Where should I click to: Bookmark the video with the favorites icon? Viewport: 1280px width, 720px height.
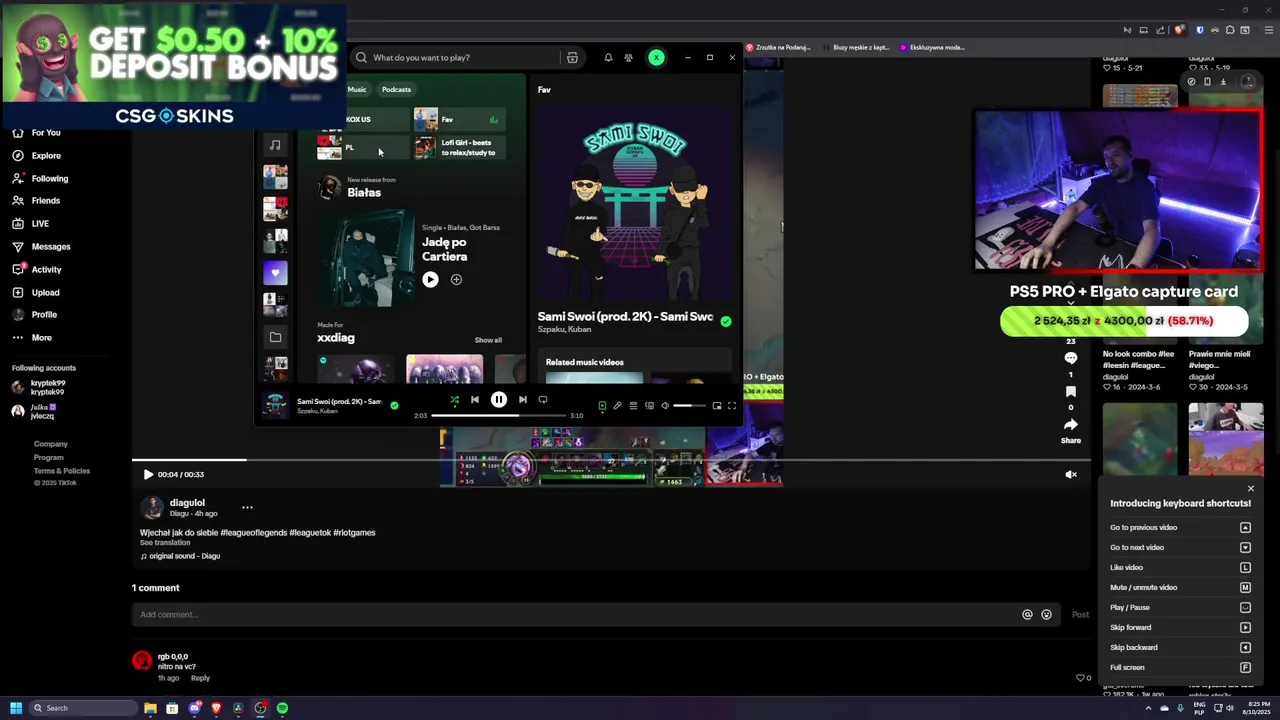click(1070, 391)
